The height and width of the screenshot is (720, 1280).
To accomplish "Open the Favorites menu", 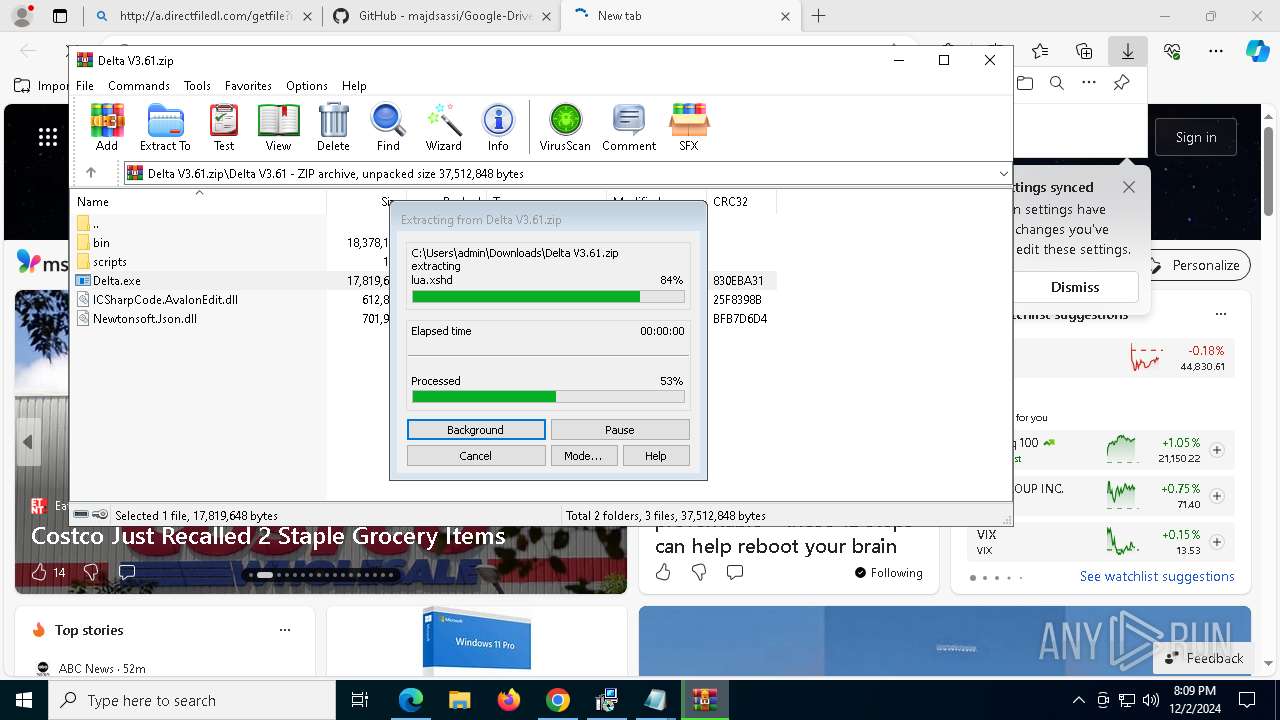I will [x=248, y=86].
